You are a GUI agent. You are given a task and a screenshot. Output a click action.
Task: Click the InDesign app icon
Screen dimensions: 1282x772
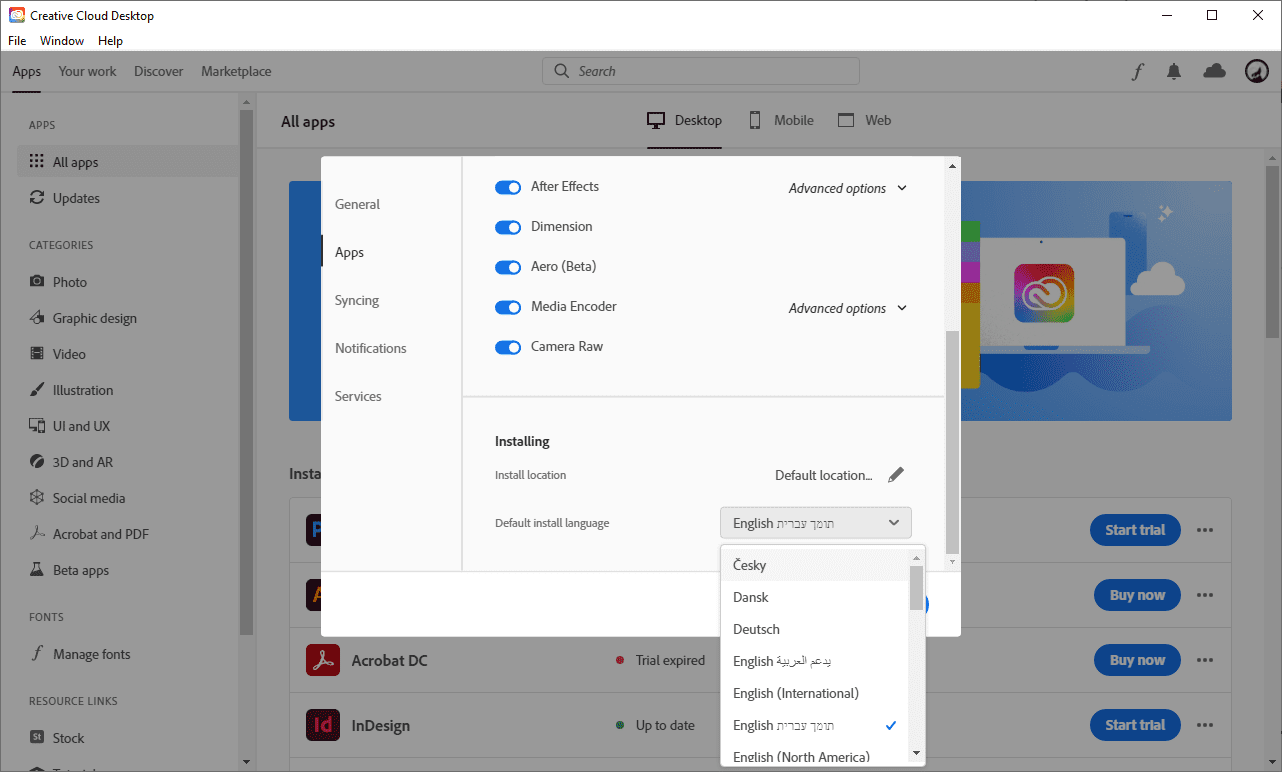click(322, 725)
